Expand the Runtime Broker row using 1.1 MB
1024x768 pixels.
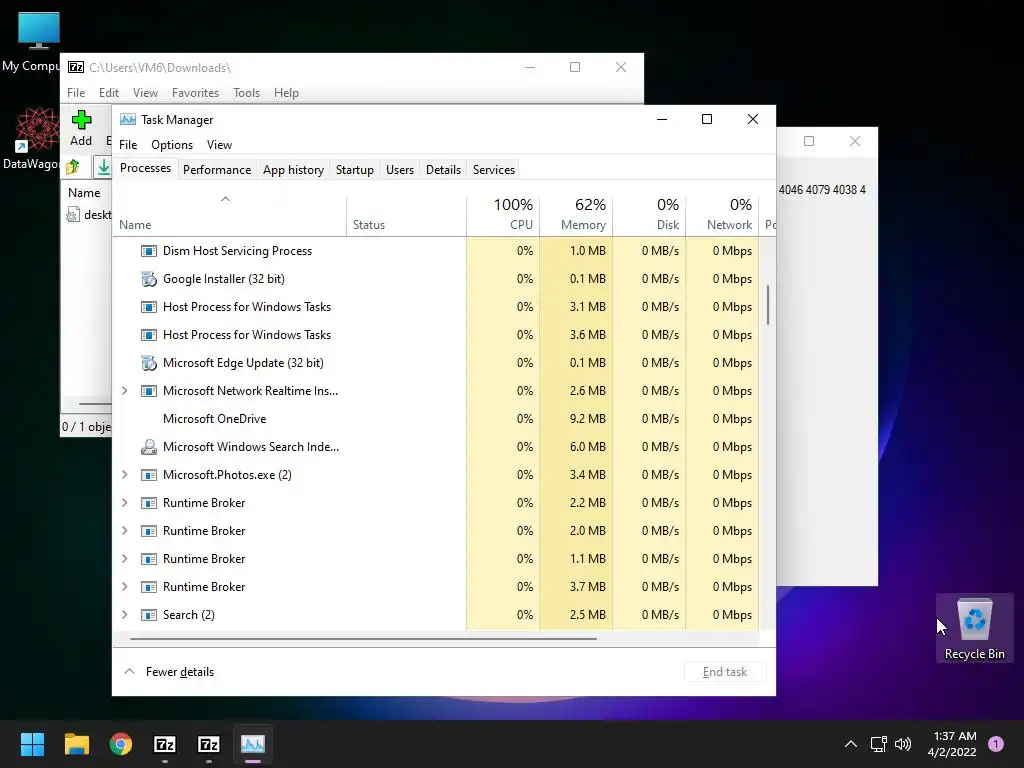[x=125, y=559]
